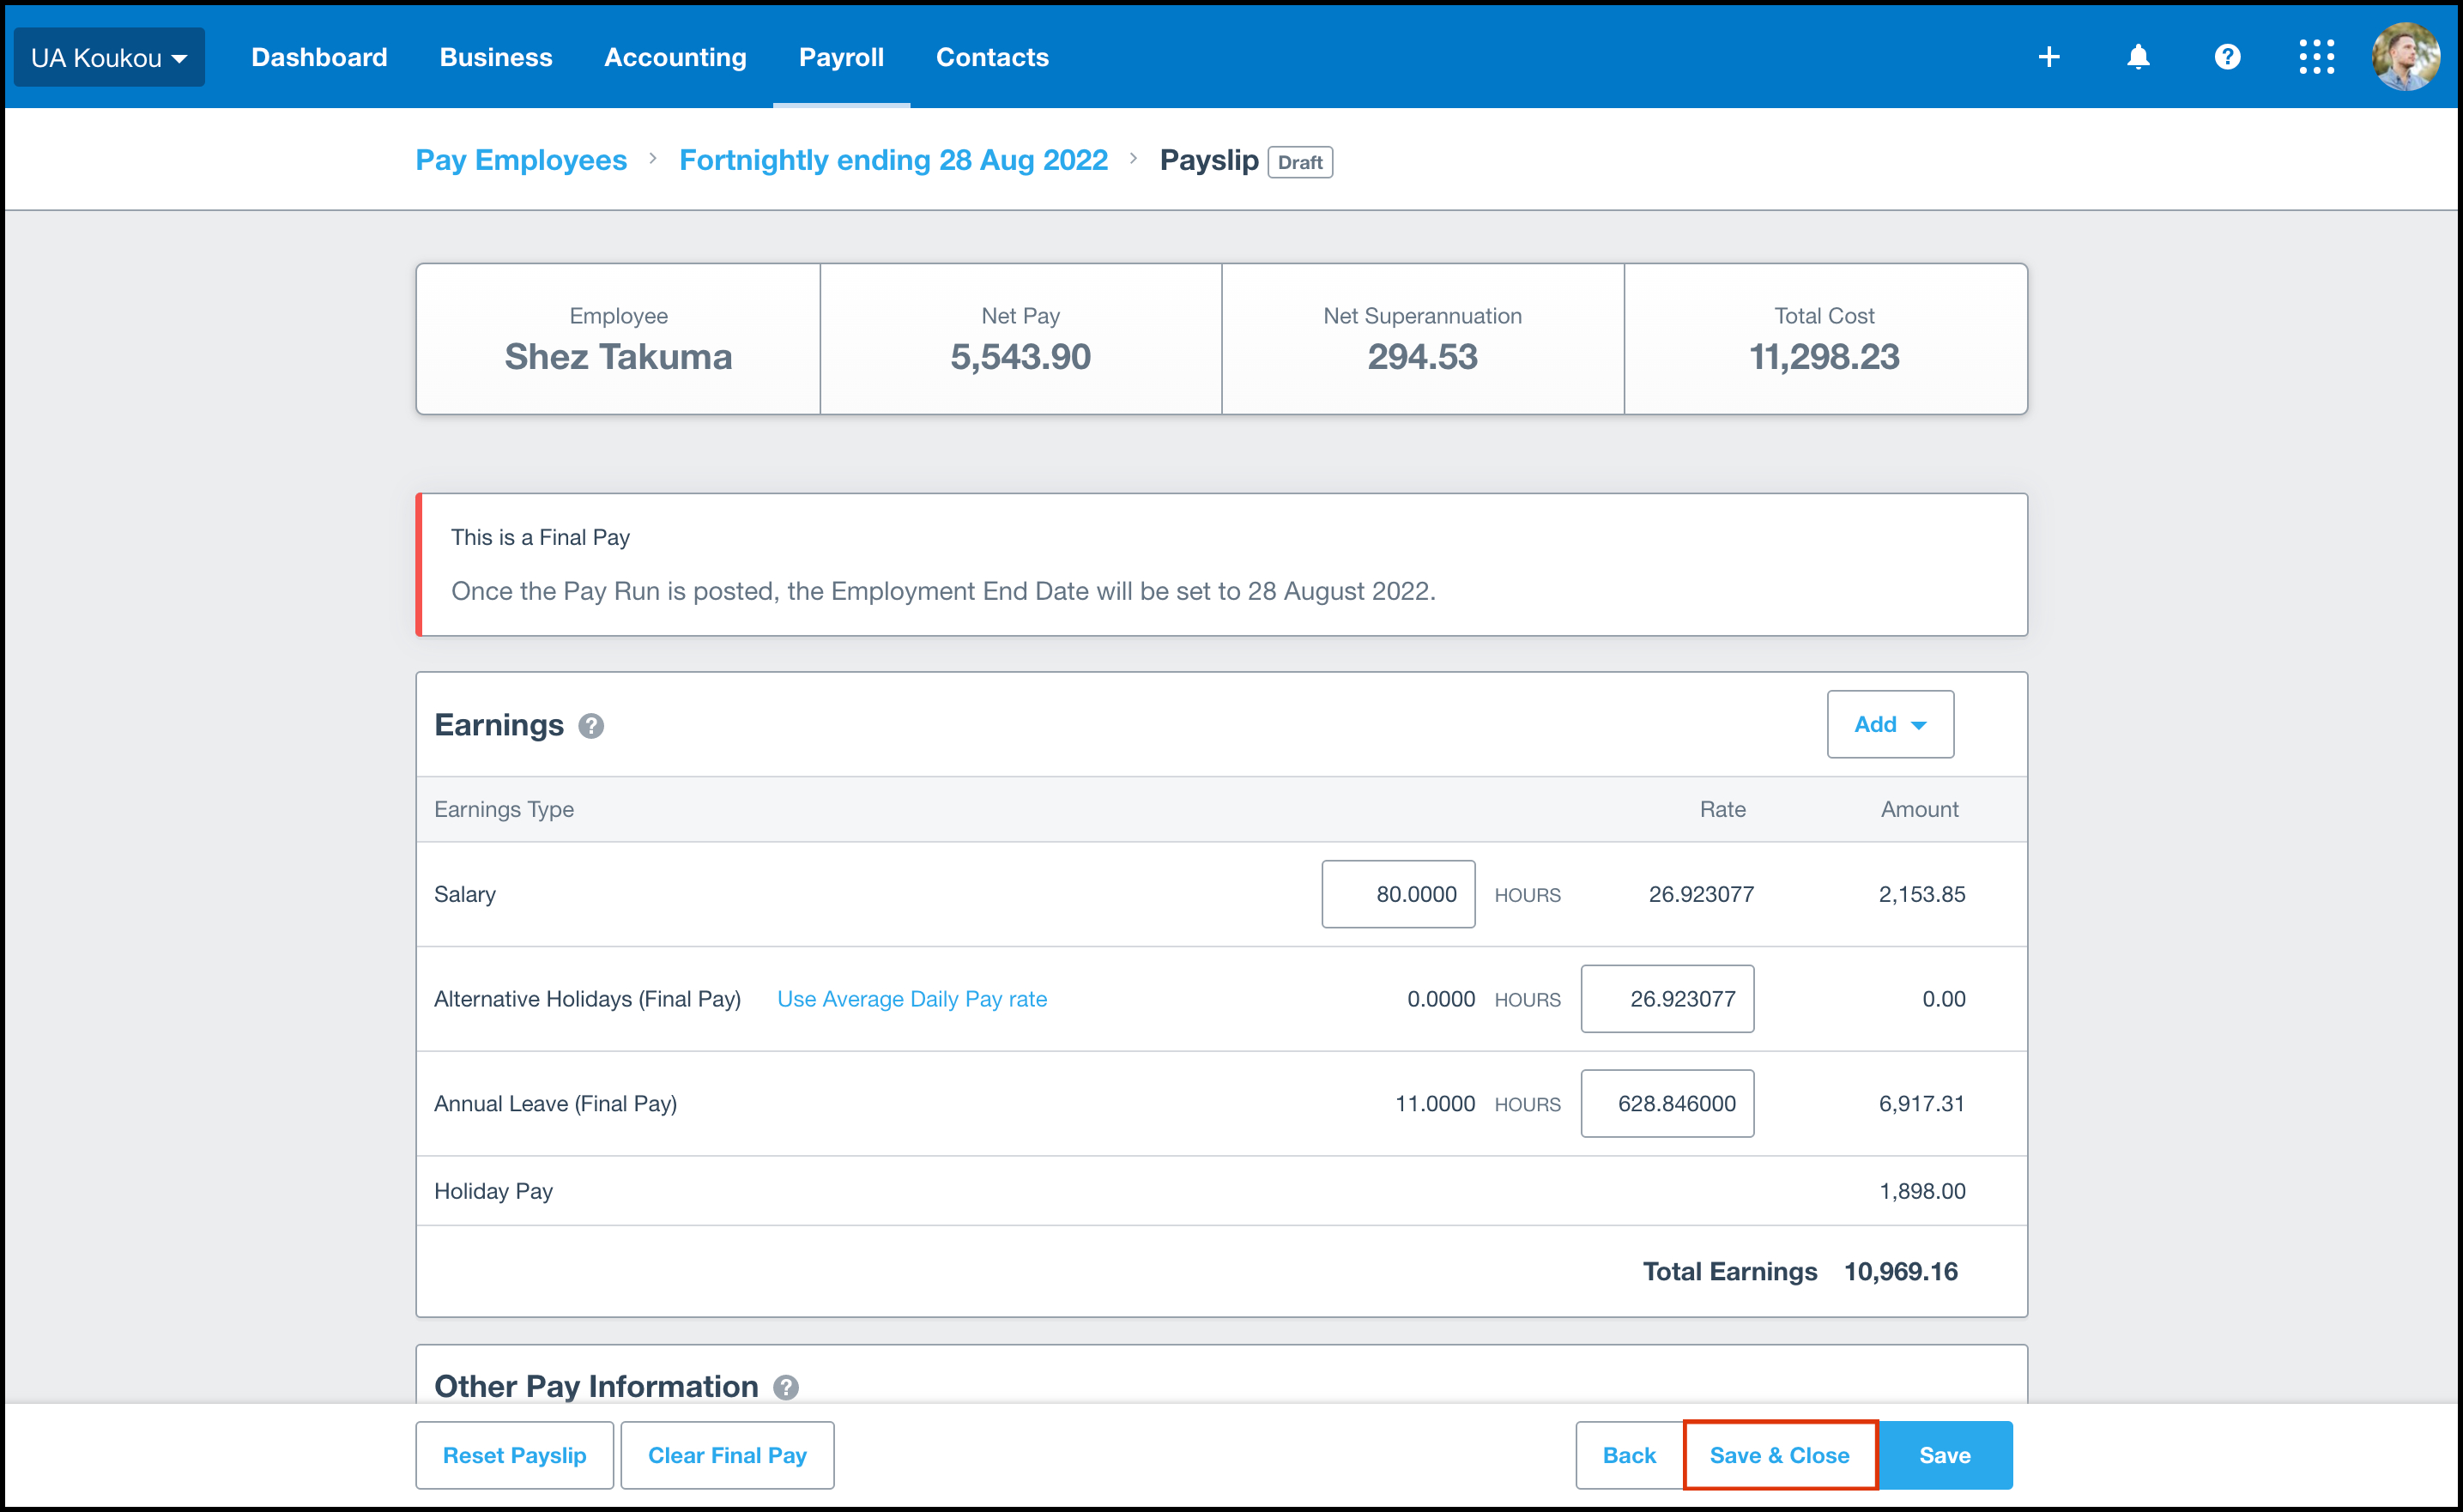Click the Salary hours input field
This screenshot has width=2463, height=1512.
coord(1397,894)
